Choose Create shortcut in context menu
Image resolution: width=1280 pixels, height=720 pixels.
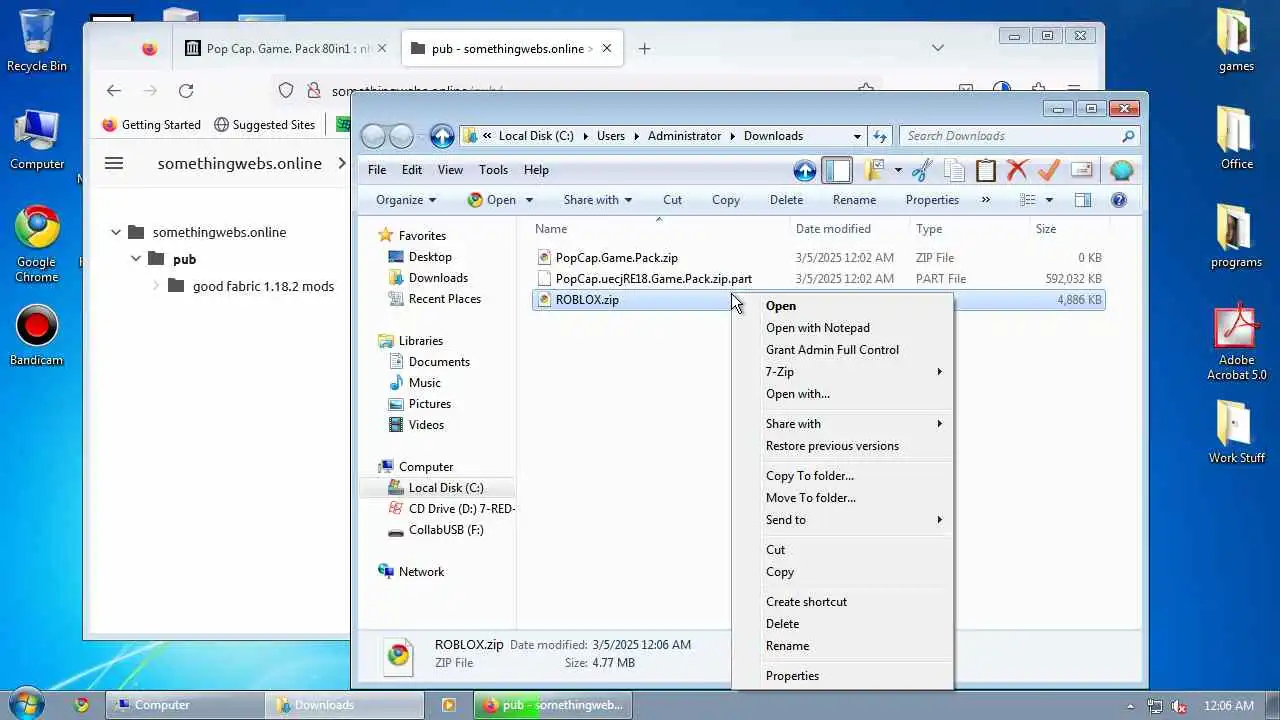click(806, 602)
